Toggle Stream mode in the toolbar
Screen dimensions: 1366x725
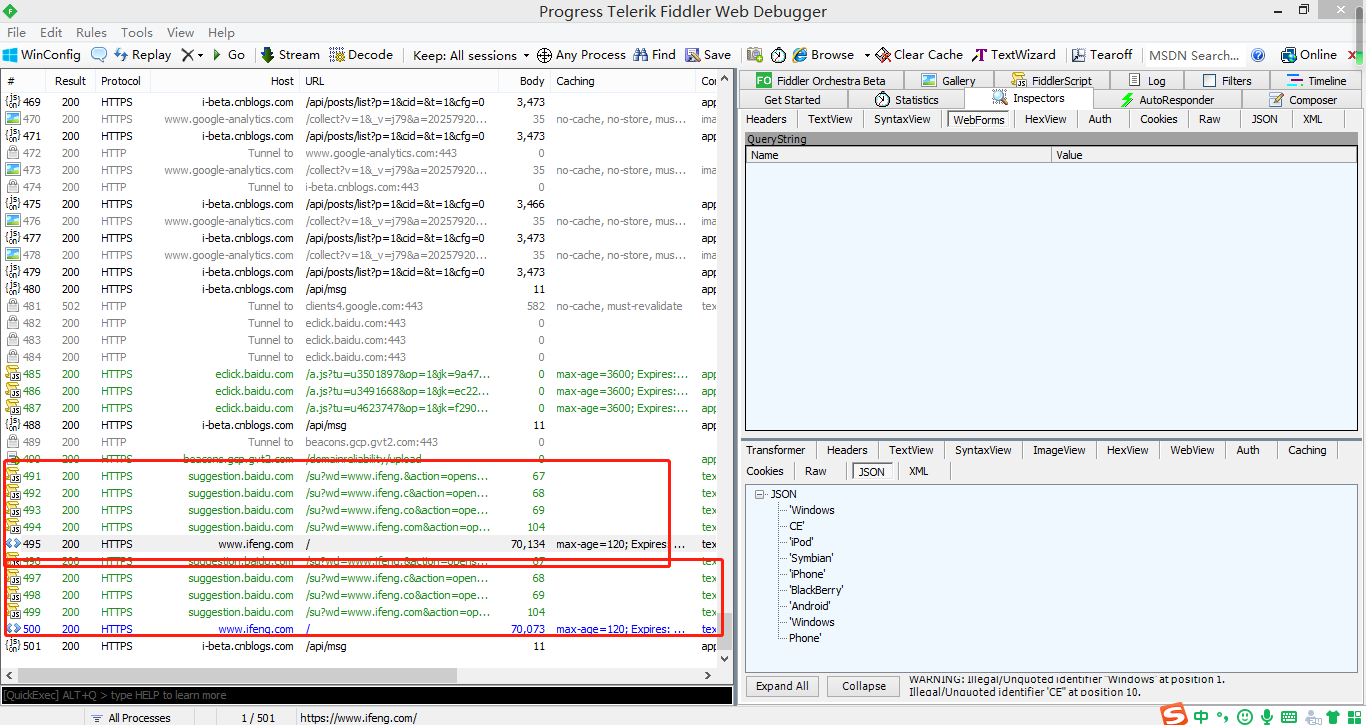coord(290,55)
